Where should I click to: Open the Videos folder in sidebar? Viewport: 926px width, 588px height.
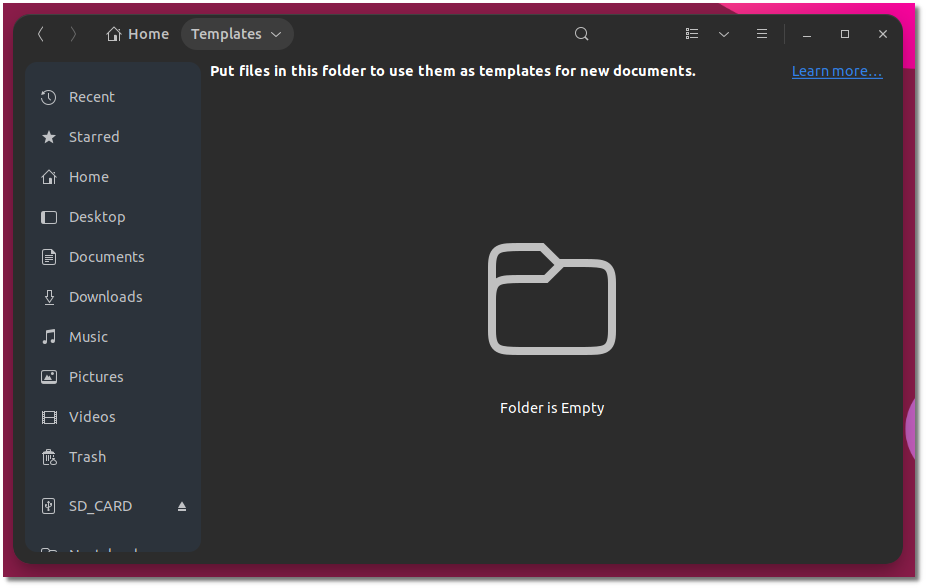(91, 416)
